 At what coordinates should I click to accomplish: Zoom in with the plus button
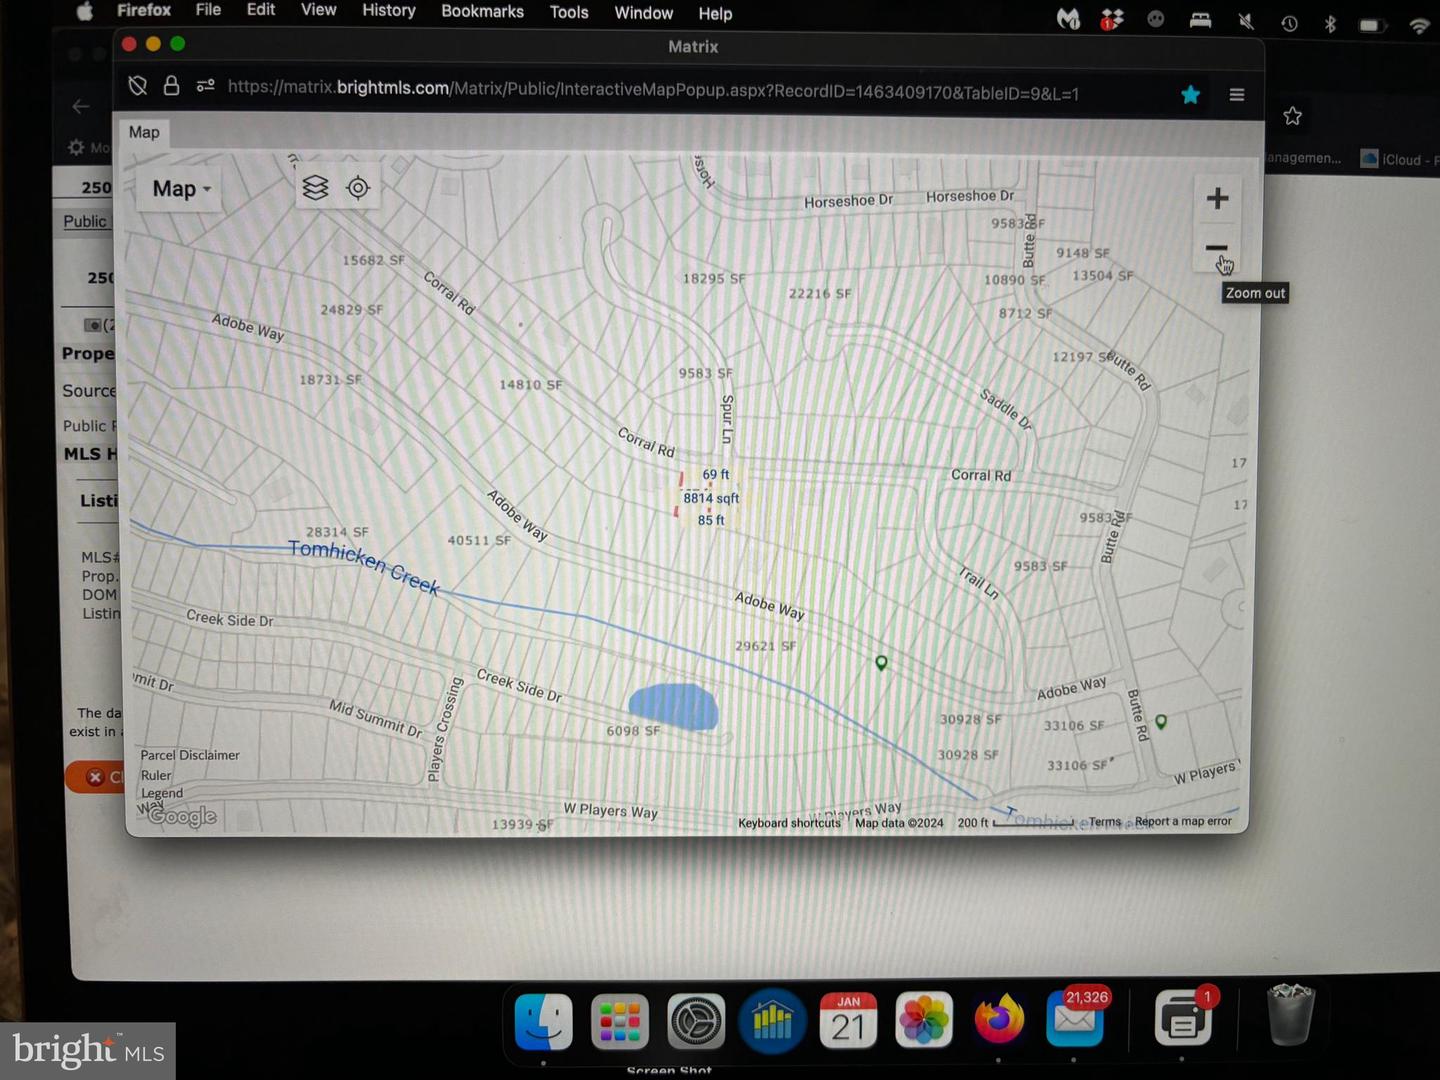pyautogui.click(x=1217, y=198)
